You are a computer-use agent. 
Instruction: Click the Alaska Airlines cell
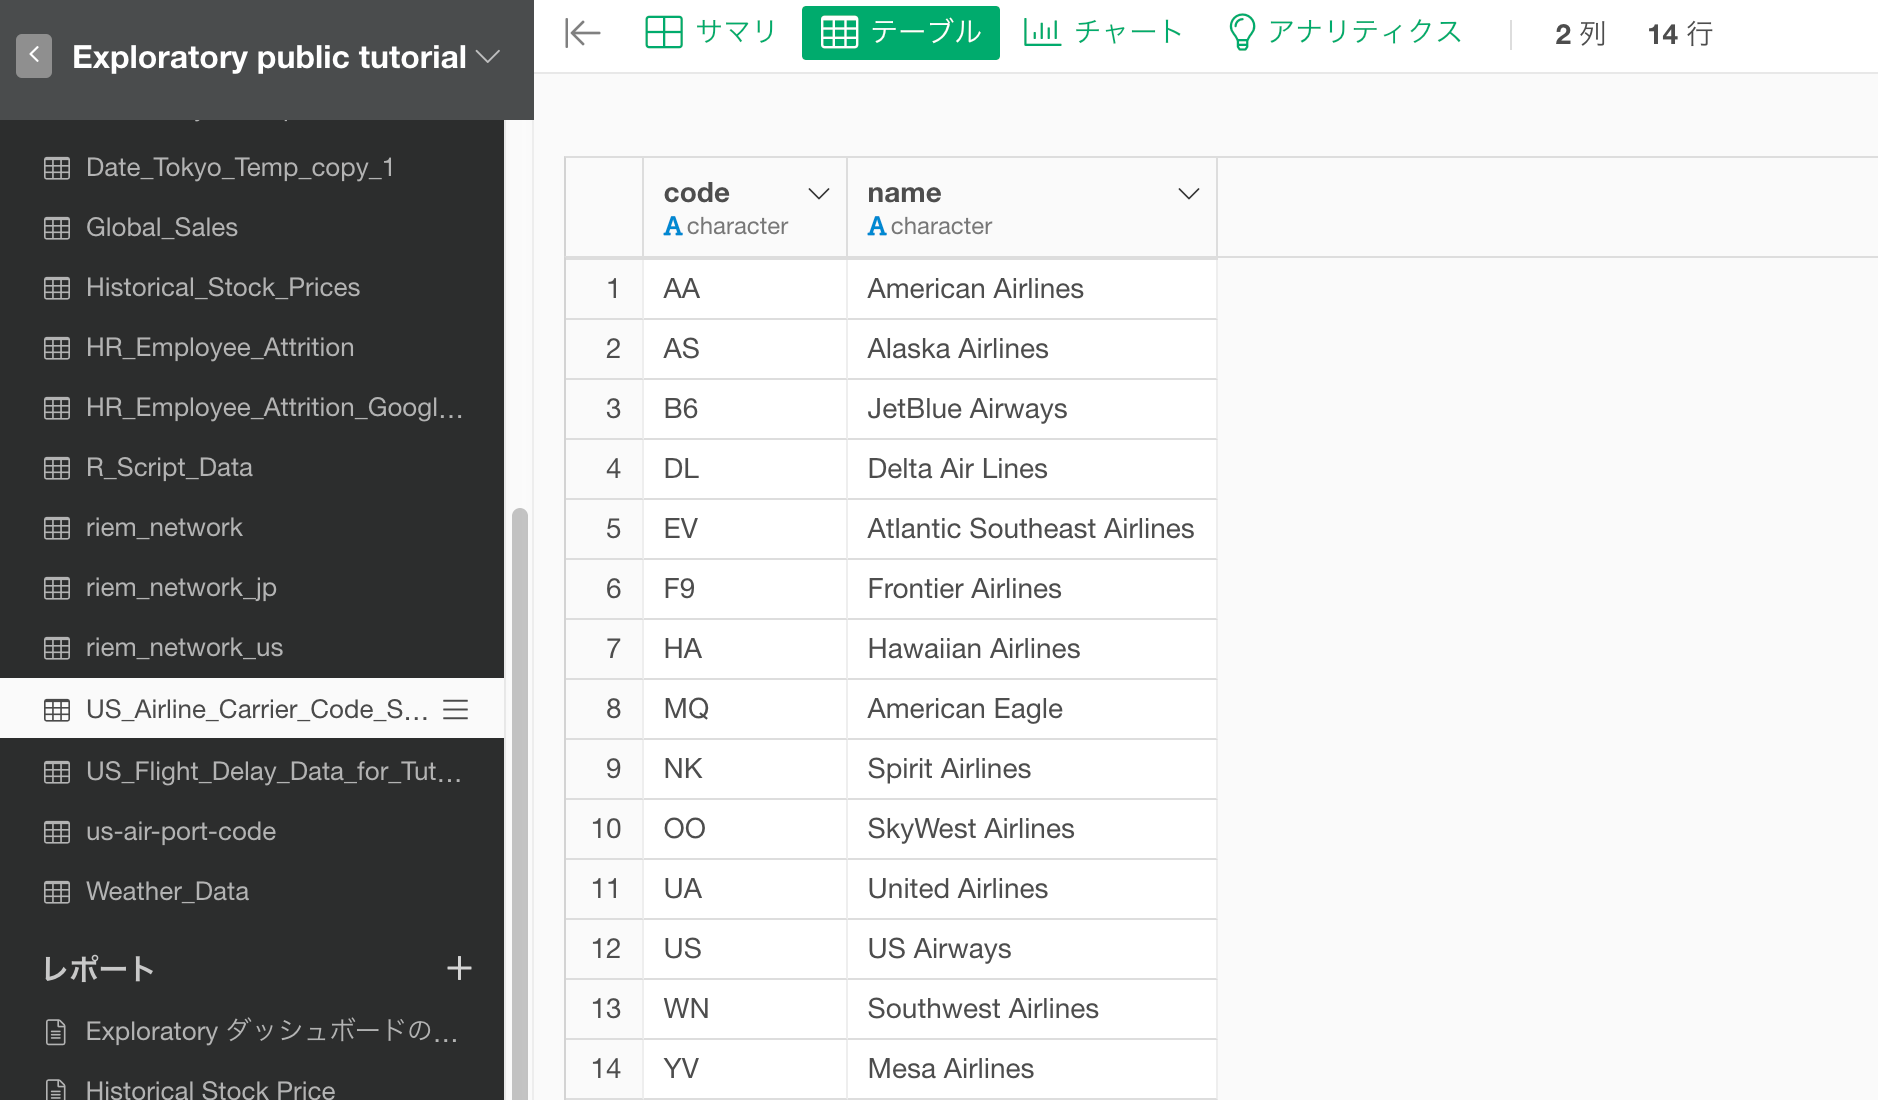1031,349
